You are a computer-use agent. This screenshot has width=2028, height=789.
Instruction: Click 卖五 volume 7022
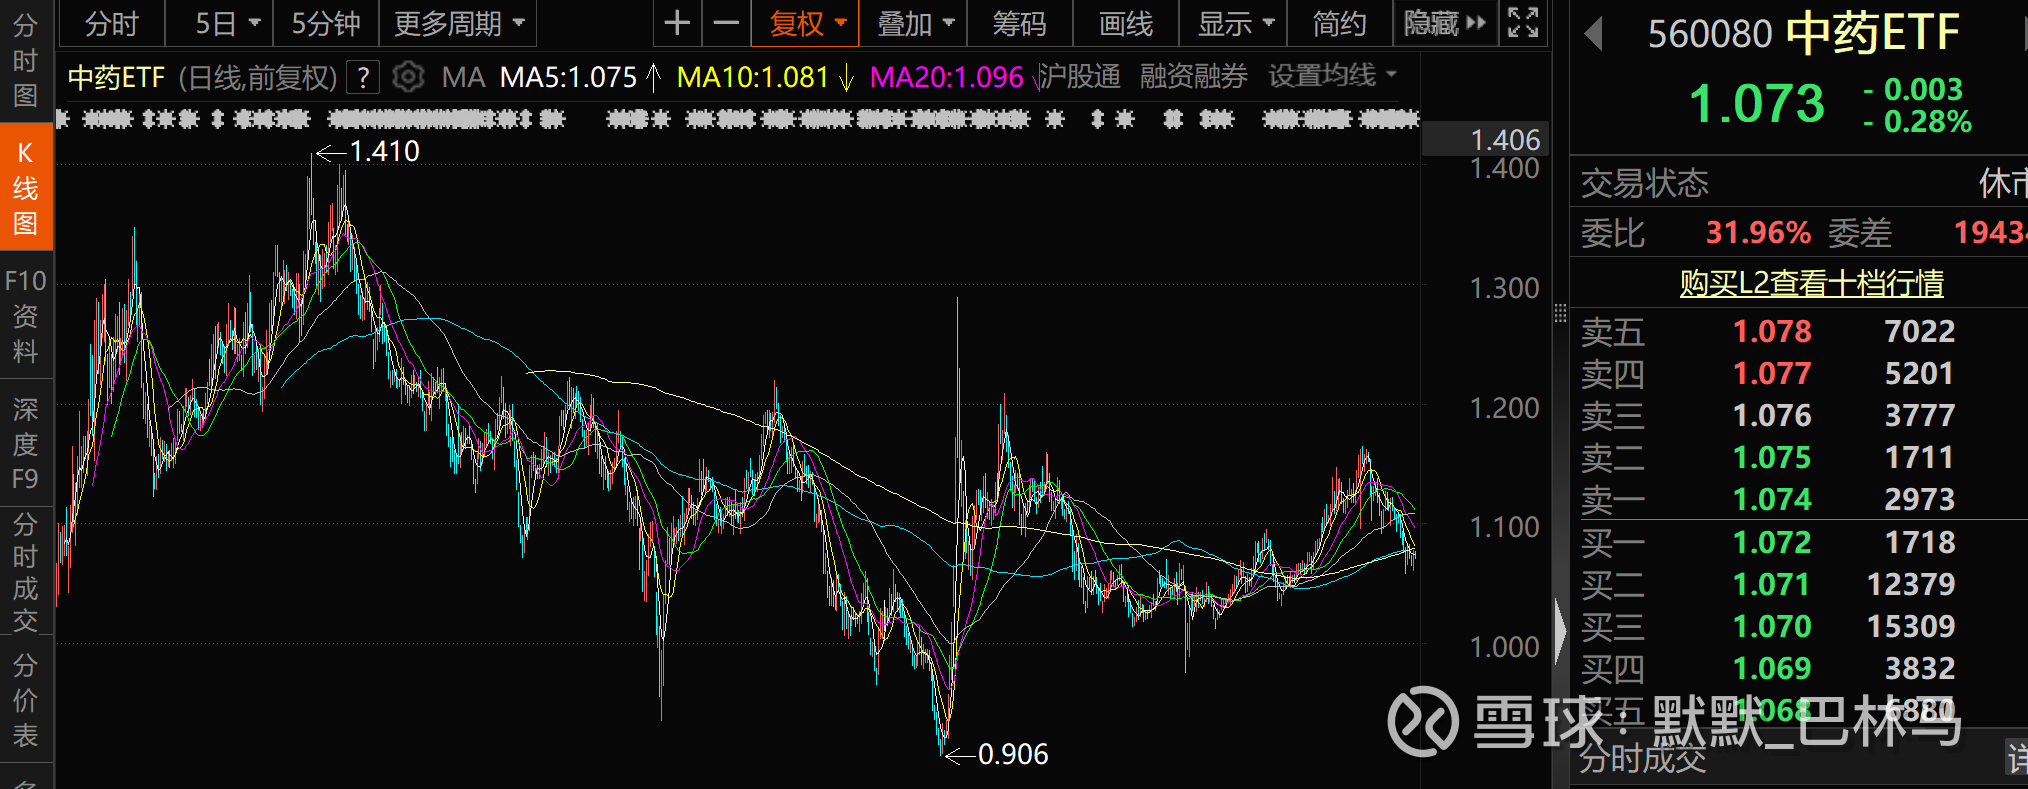[x=1919, y=331]
